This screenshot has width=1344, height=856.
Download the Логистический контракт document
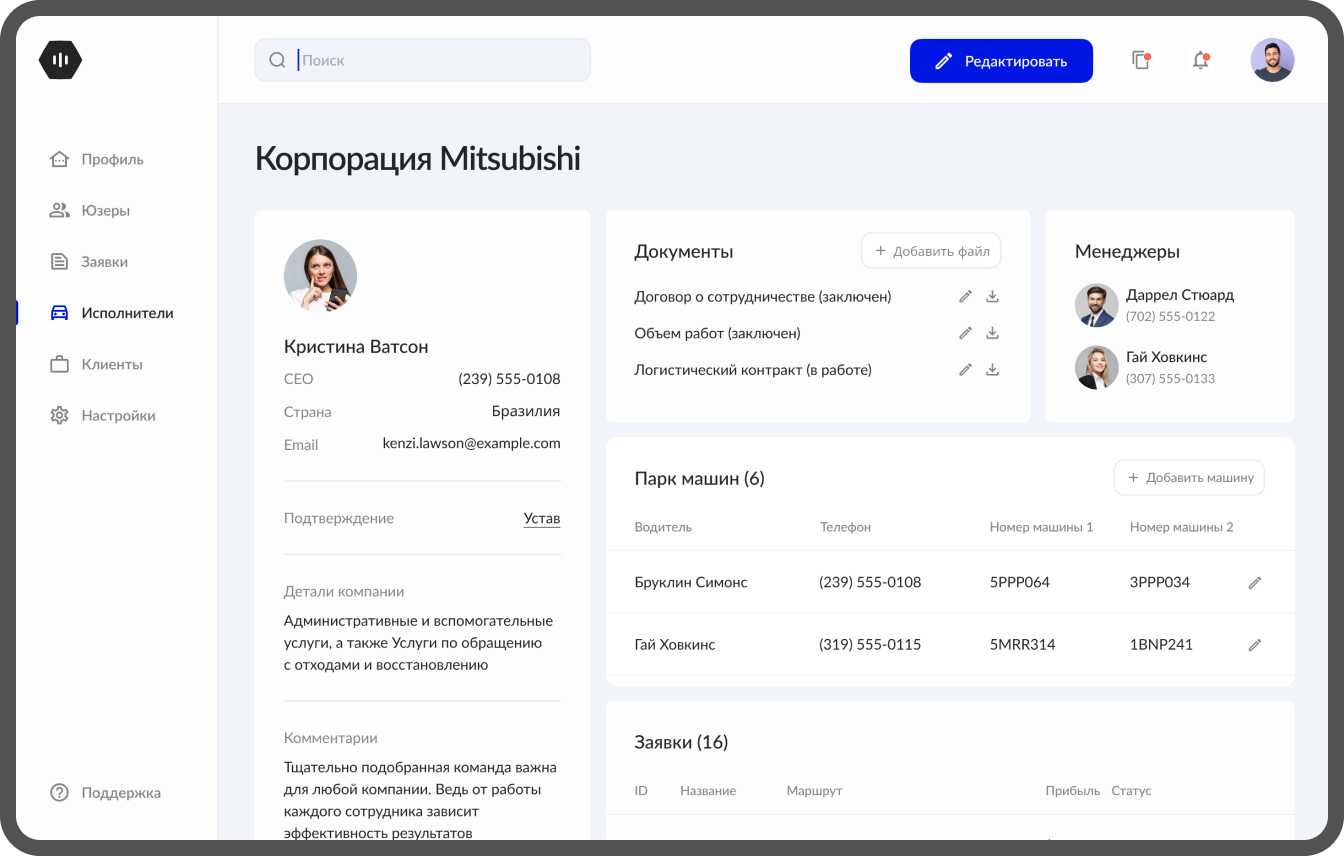[993, 370]
